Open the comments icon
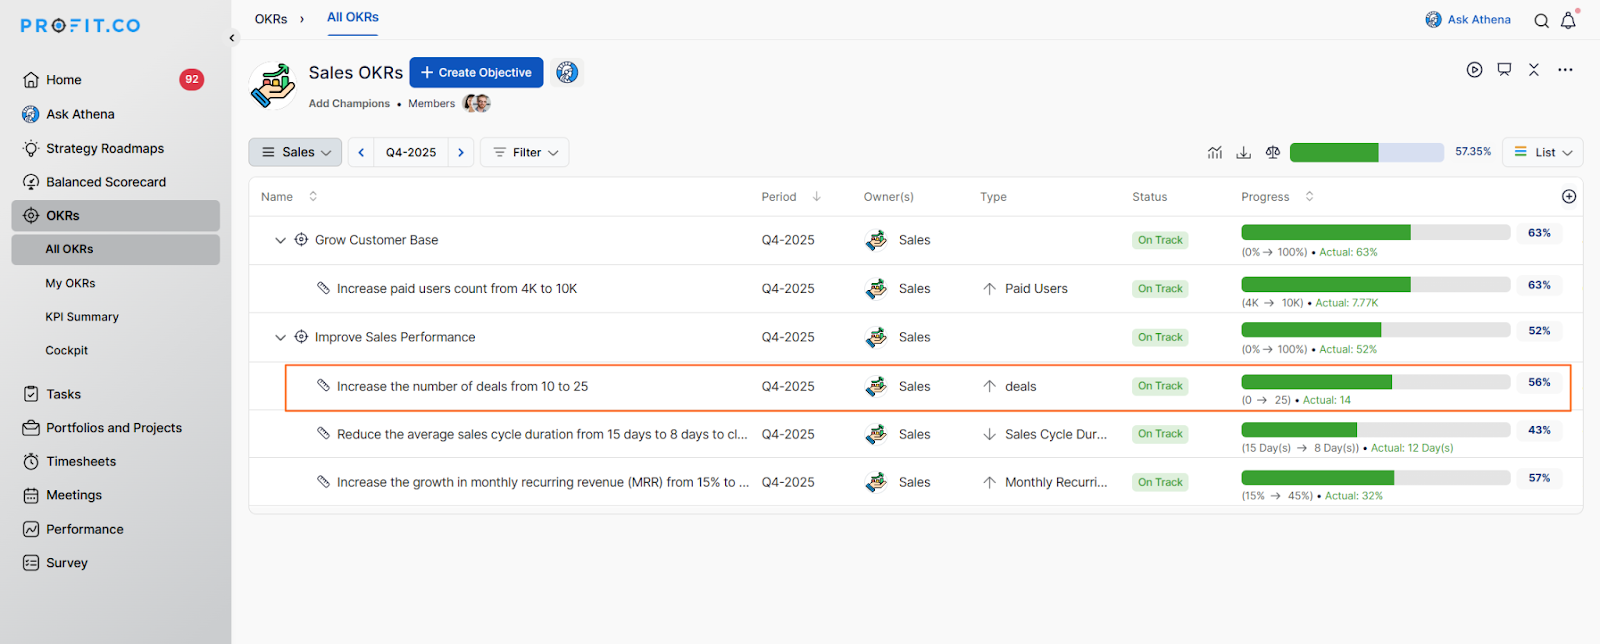The width and height of the screenshot is (1600, 644). click(1504, 70)
